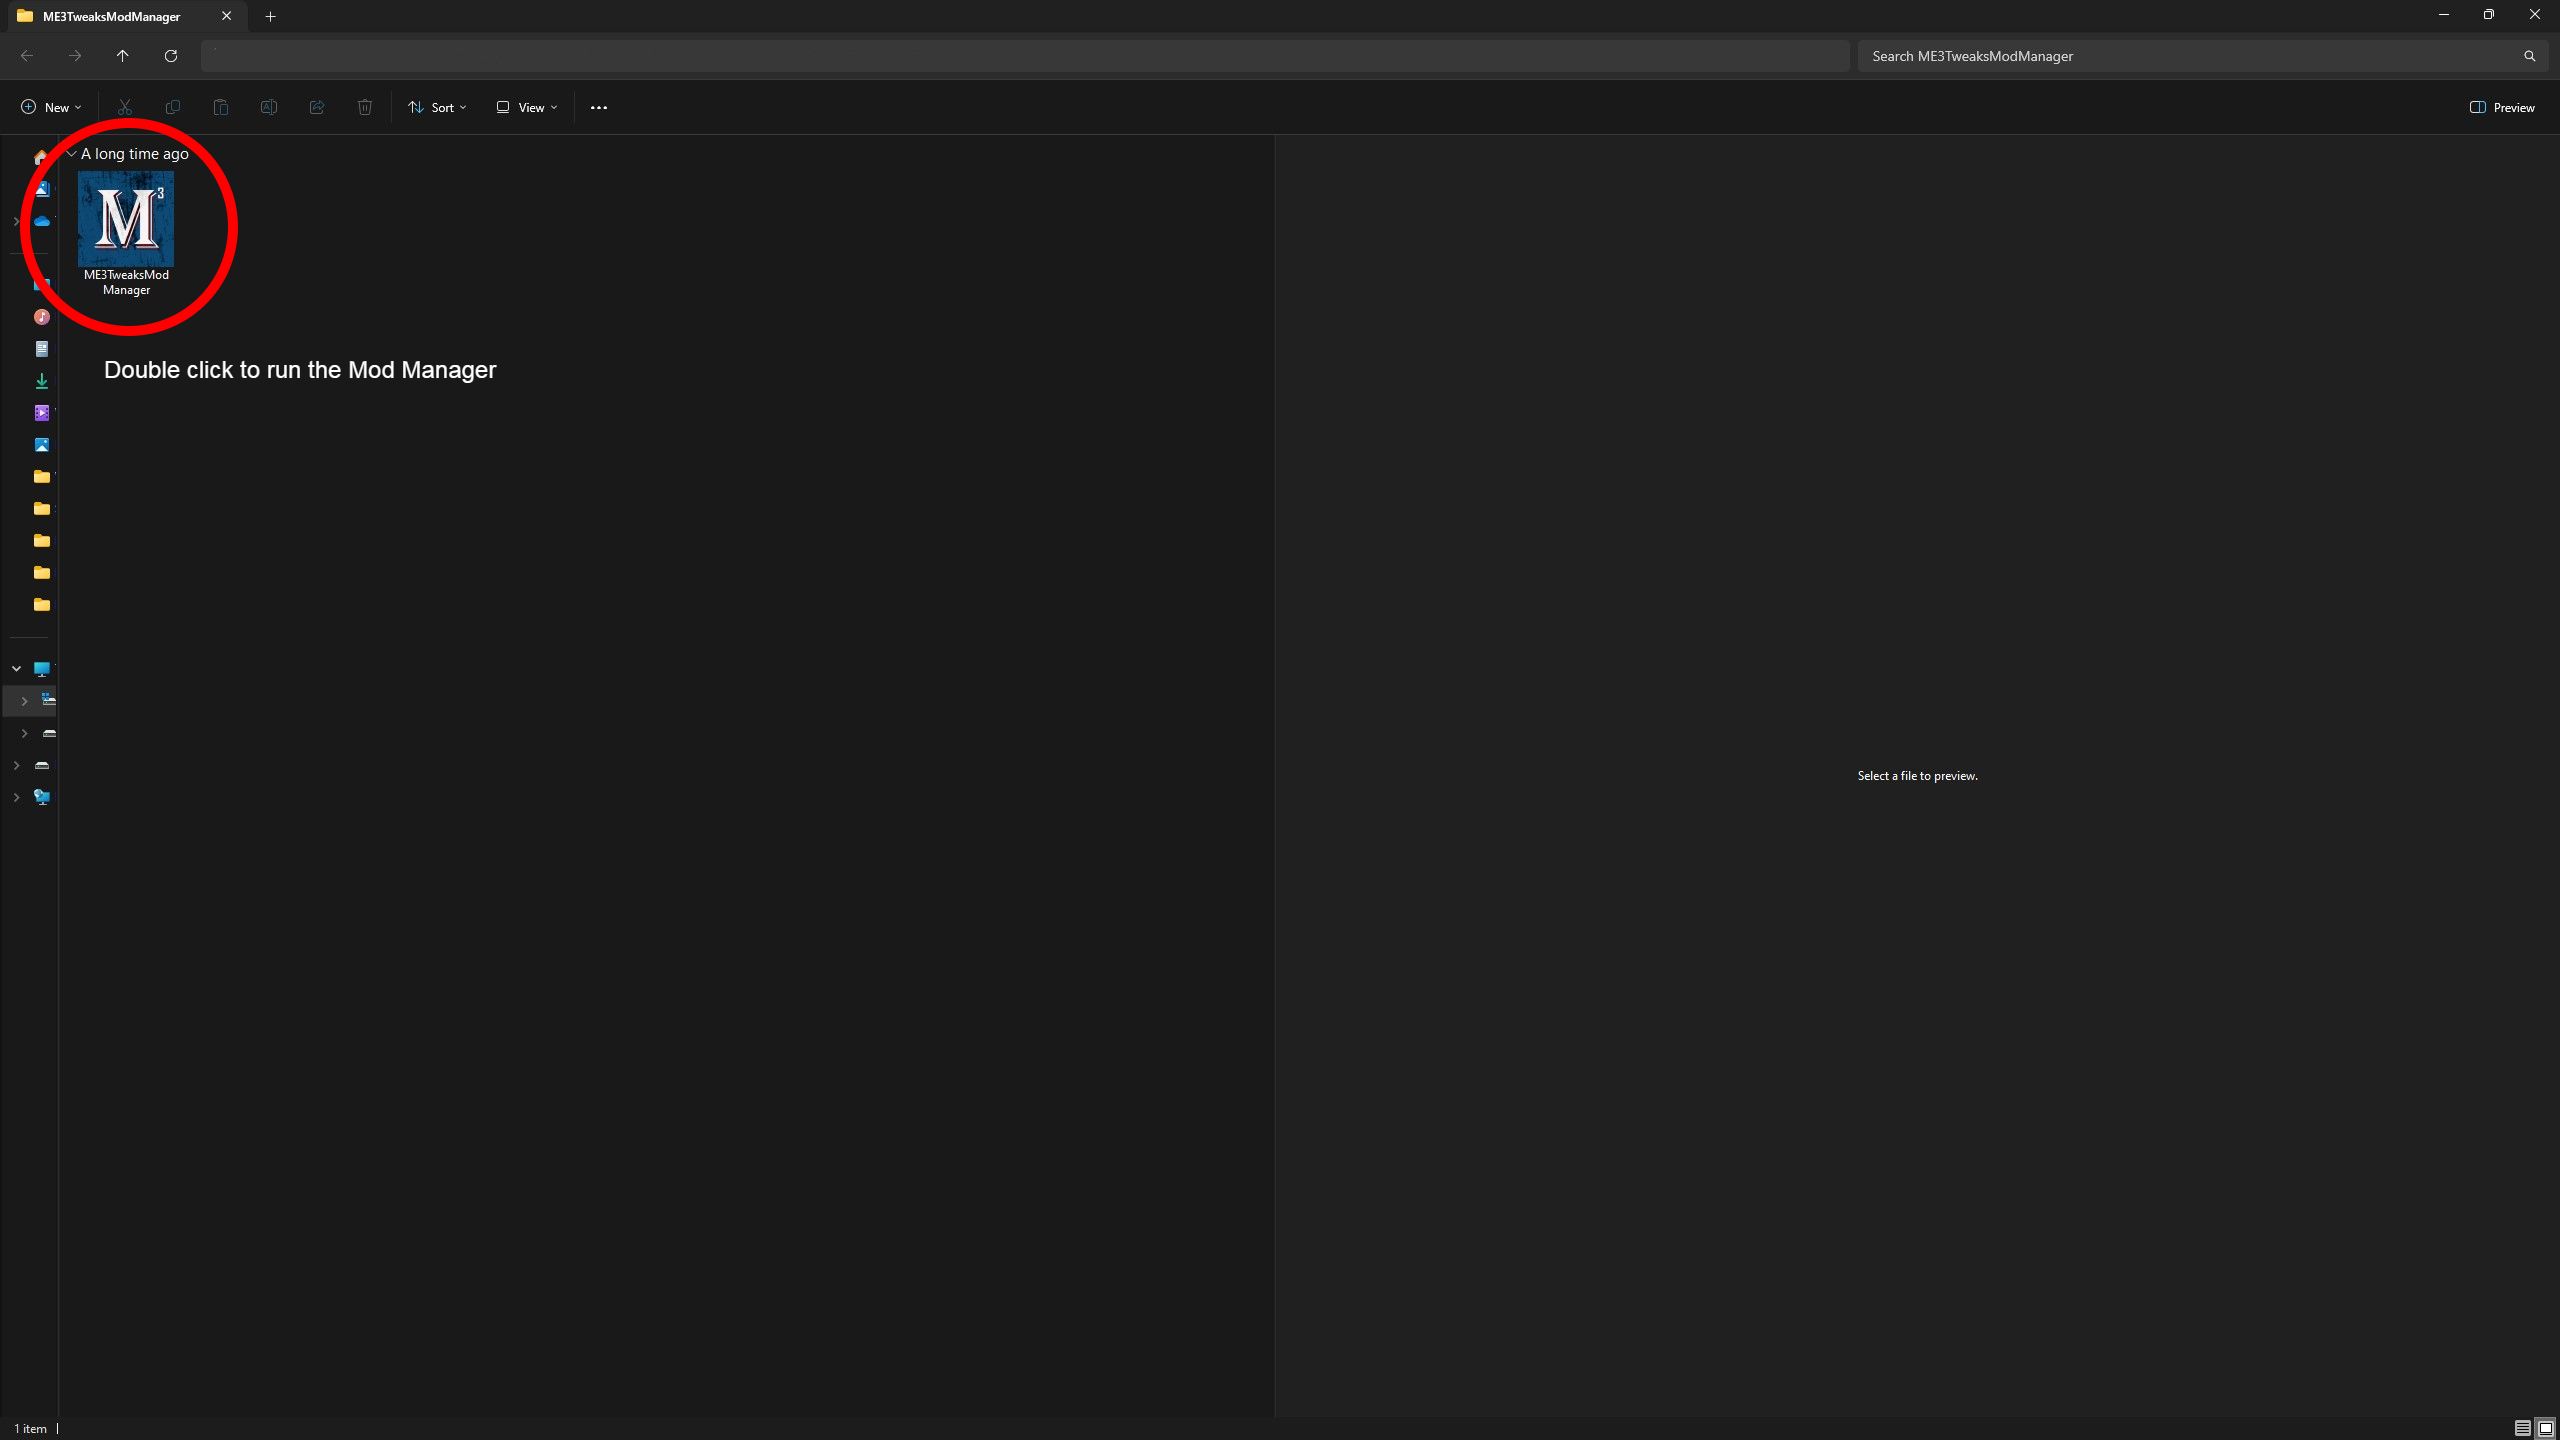Viewport: 2560px width, 1440px height.
Task: Switch to large thumbnails view layout
Action: pos(2546,1428)
